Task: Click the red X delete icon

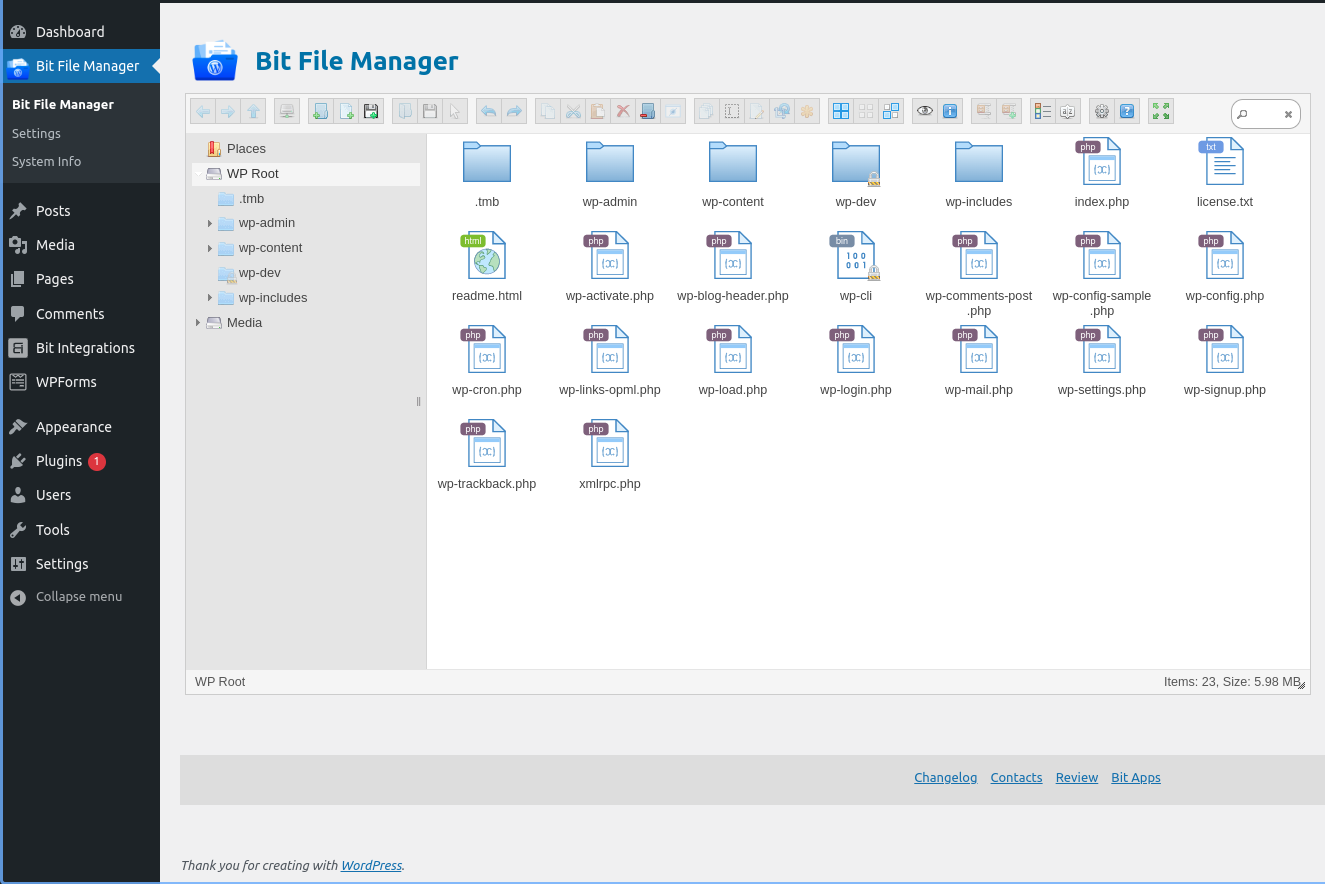Action: point(623,111)
